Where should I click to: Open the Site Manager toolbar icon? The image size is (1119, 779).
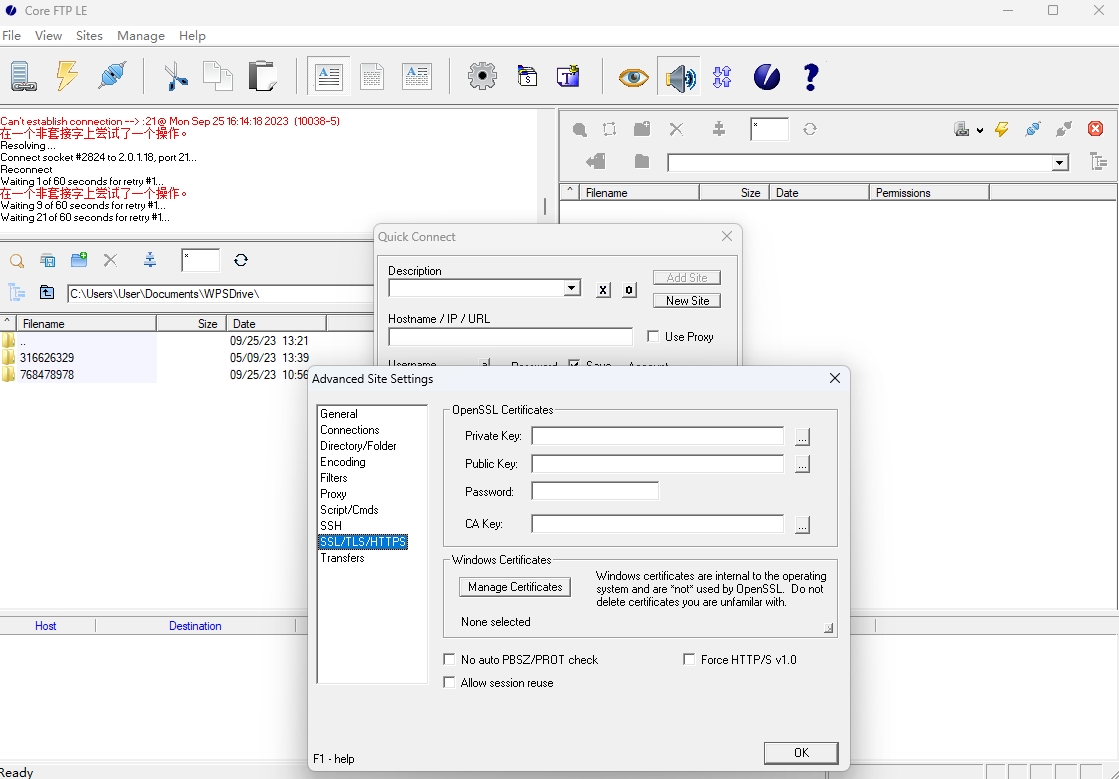click(23, 76)
